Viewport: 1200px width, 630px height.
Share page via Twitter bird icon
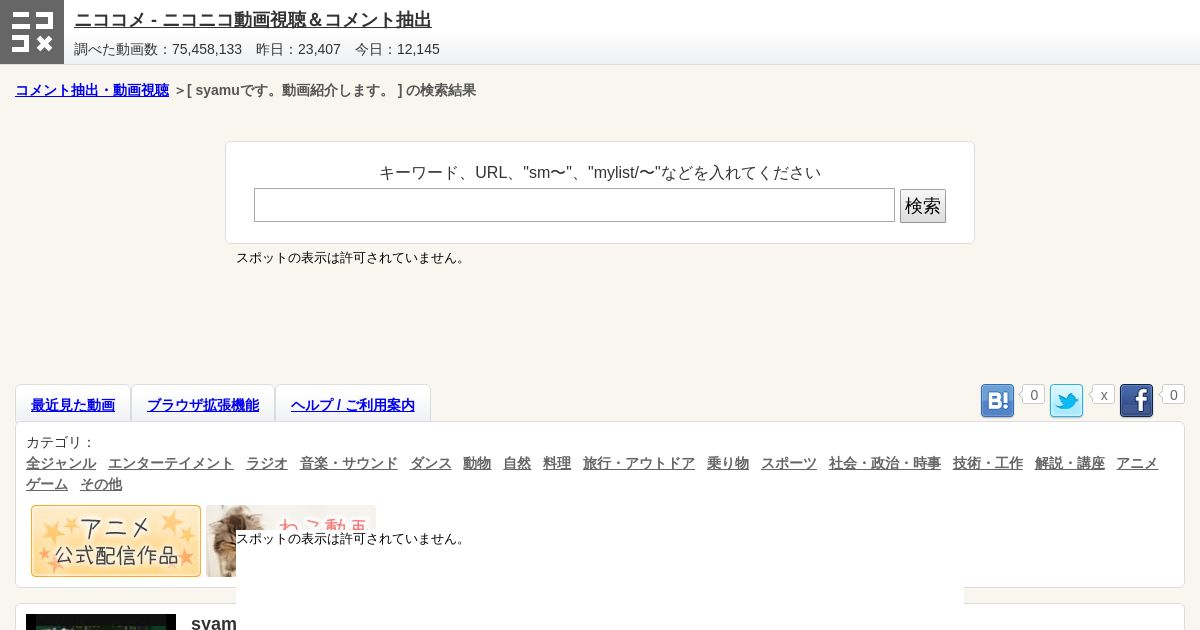(1066, 401)
